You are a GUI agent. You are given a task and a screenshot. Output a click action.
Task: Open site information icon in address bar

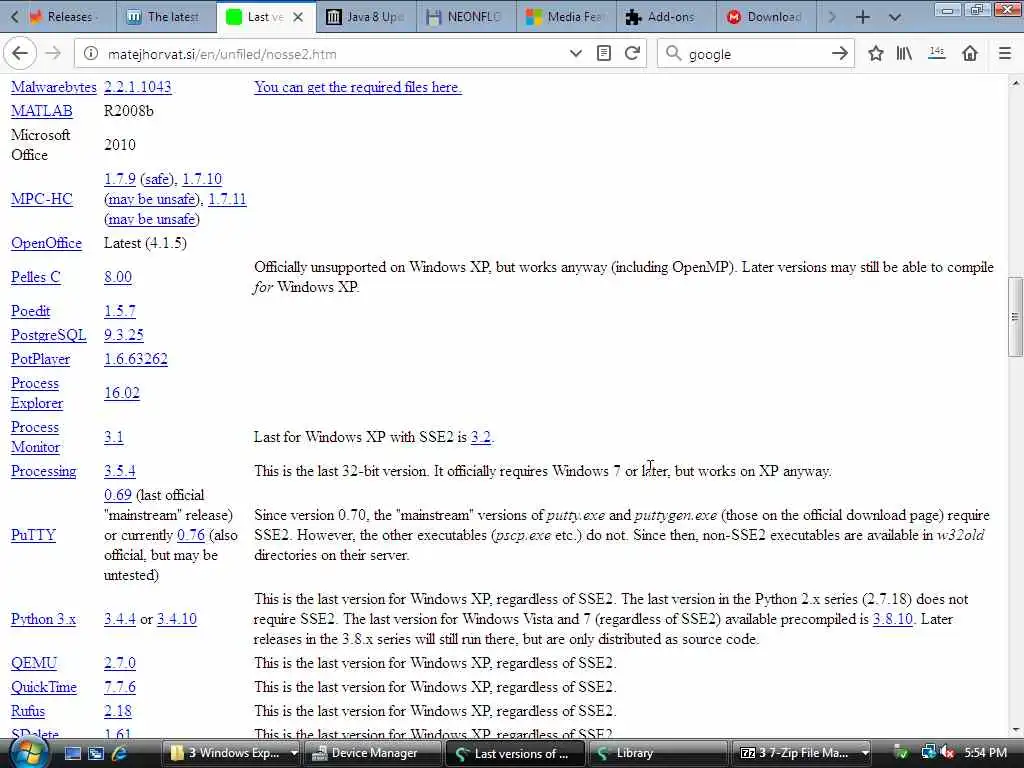coord(91,54)
